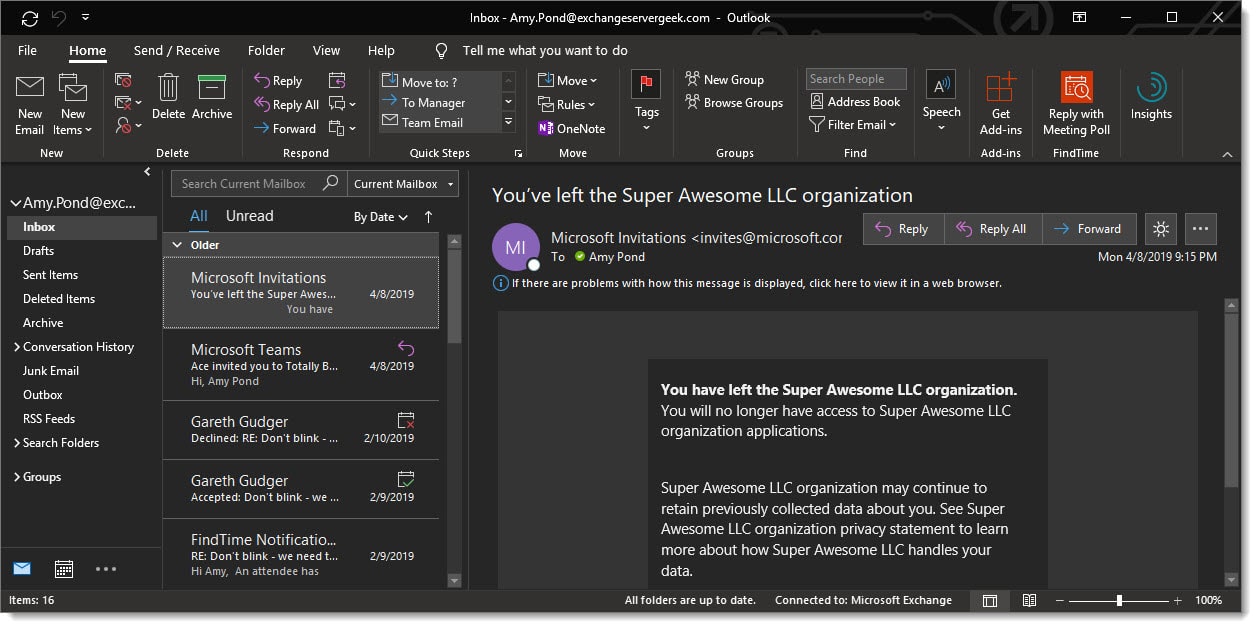Open the Current Mailbox search scope dropdown
The width and height of the screenshot is (1257, 628).
click(403, 184)
